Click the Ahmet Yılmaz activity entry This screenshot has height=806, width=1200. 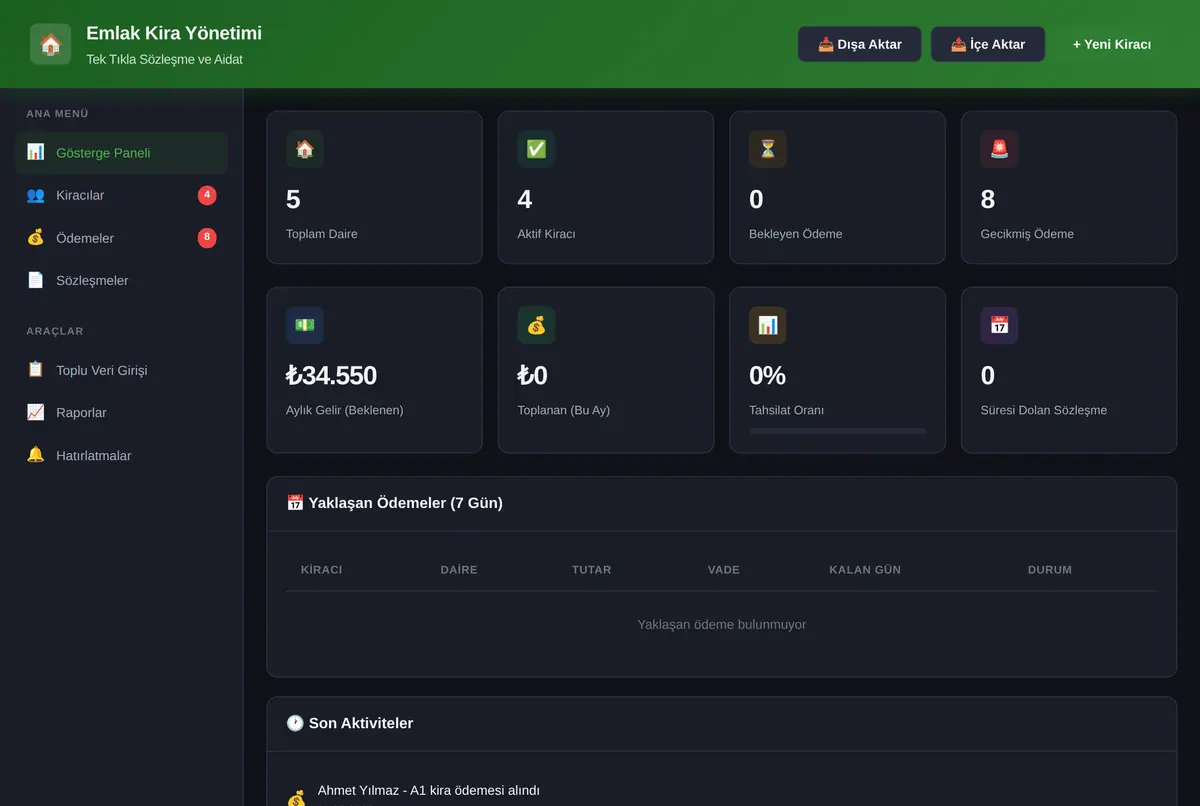[x=429, y=791]
